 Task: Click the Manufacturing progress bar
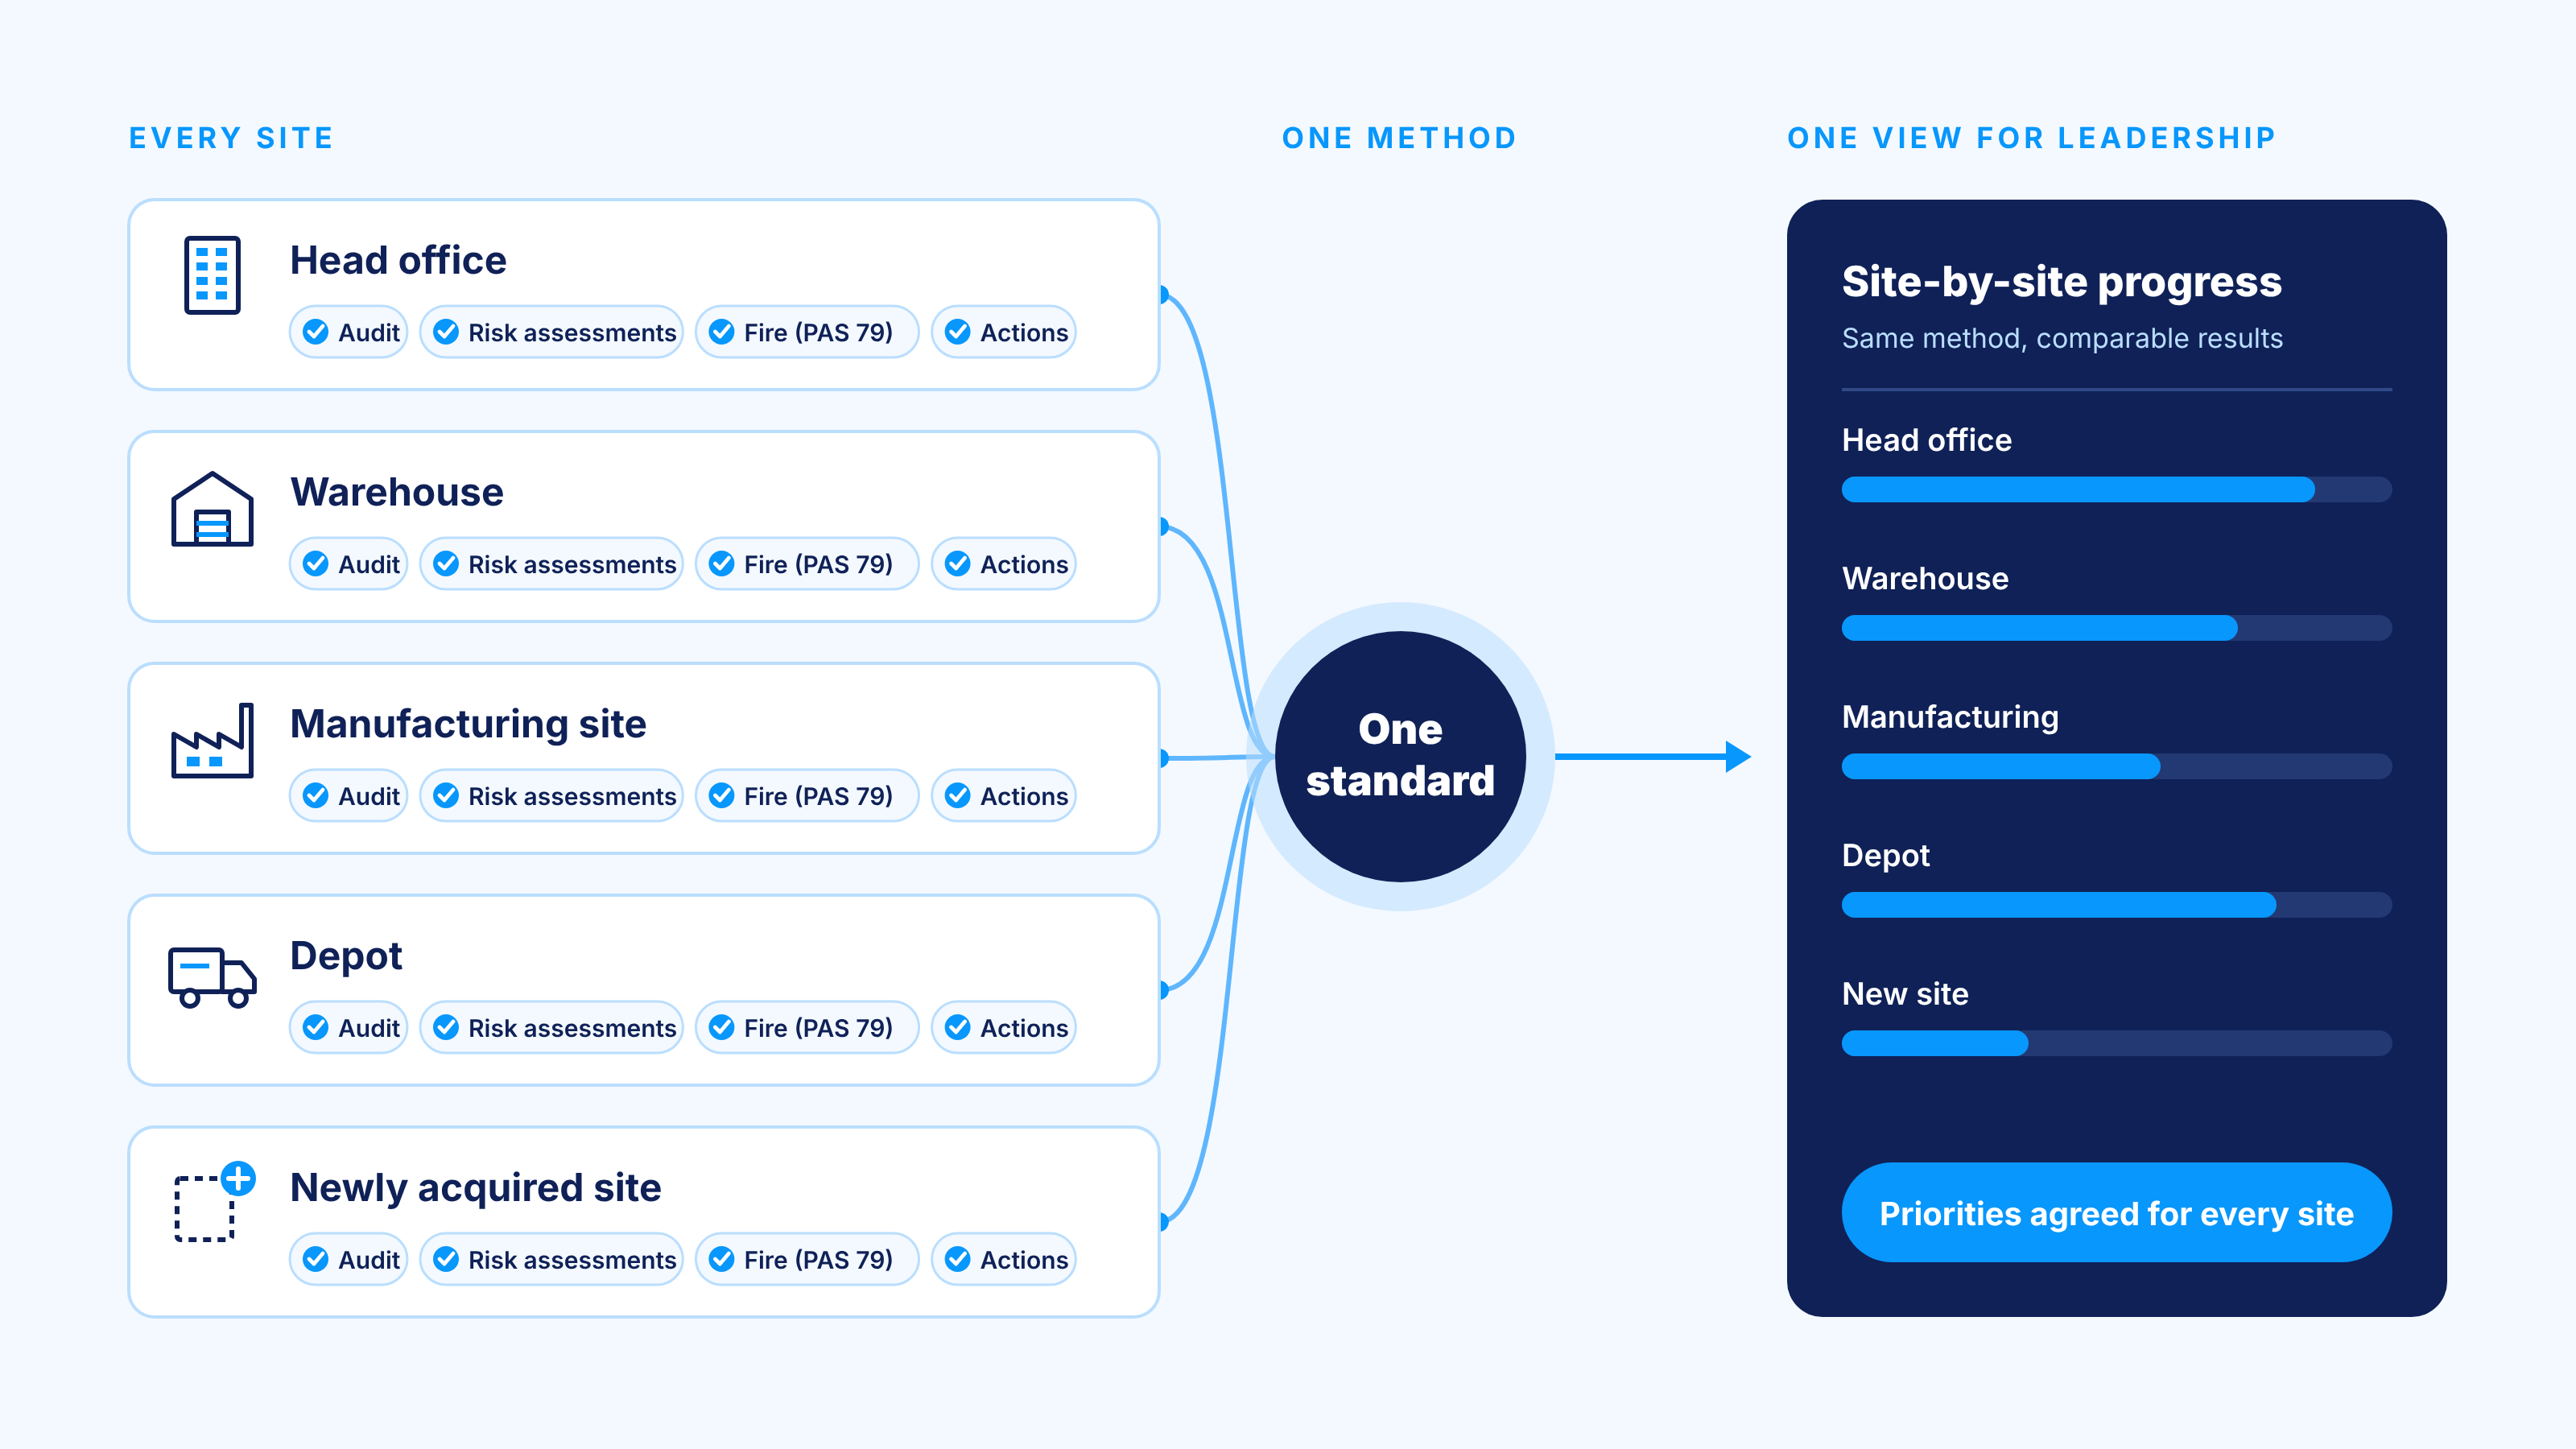(x=2116, y=766)
